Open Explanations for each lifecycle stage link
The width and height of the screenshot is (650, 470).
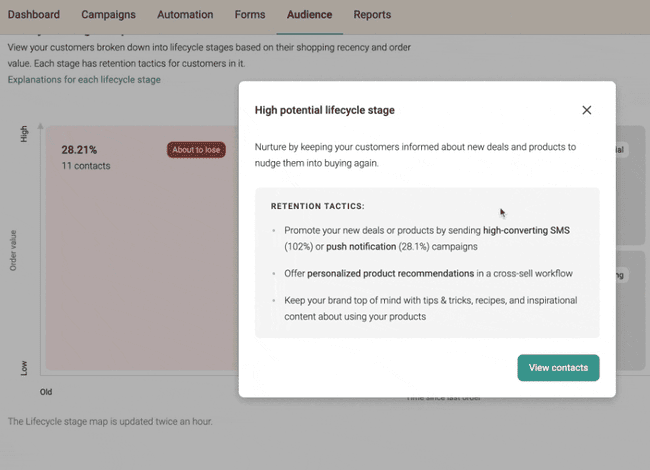point(84,79)
